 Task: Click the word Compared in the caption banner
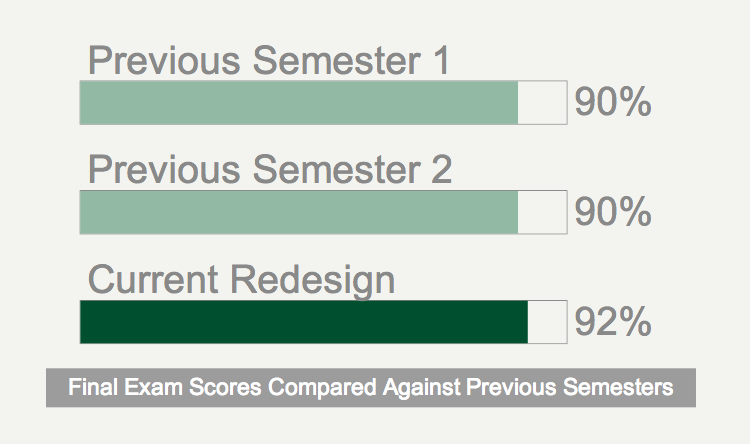click(322, 388)
